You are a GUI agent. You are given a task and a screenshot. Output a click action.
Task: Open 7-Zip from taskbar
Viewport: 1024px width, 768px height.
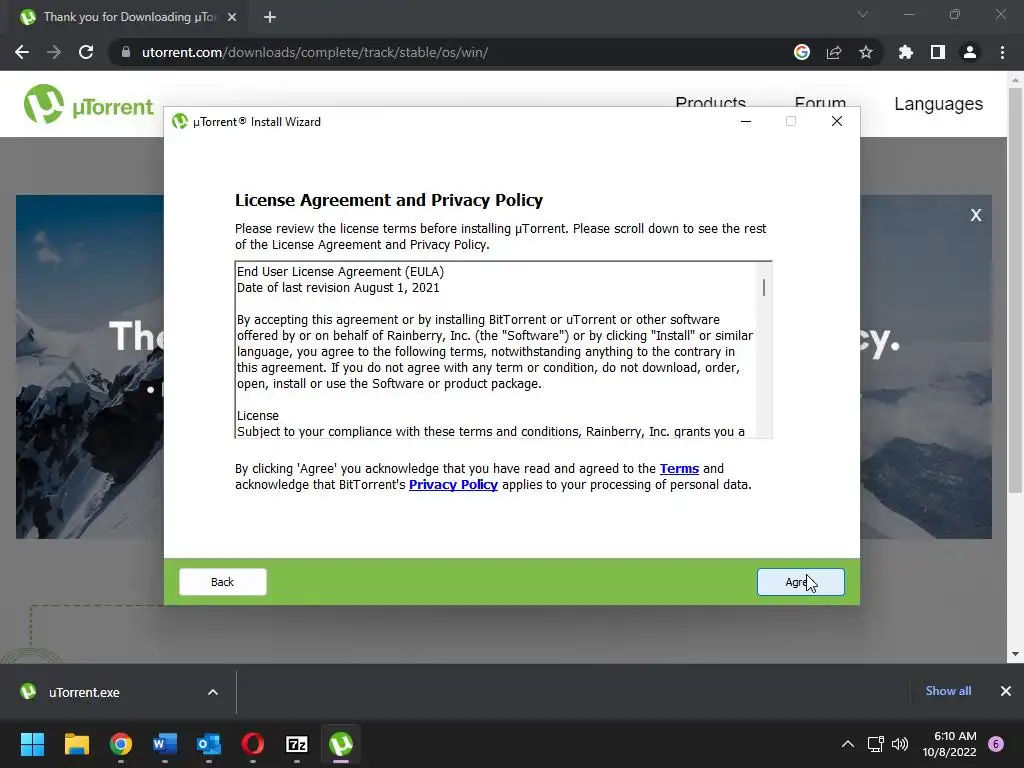tap(297, 744)
